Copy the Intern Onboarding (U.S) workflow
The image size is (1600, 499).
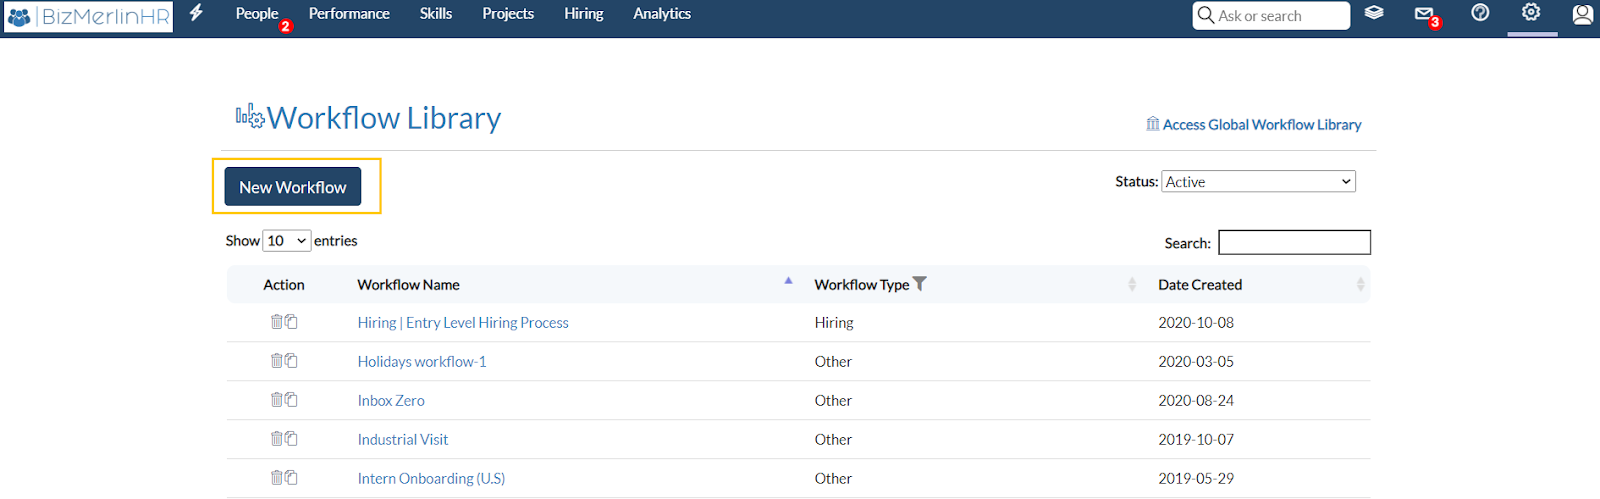coord(291,478)
